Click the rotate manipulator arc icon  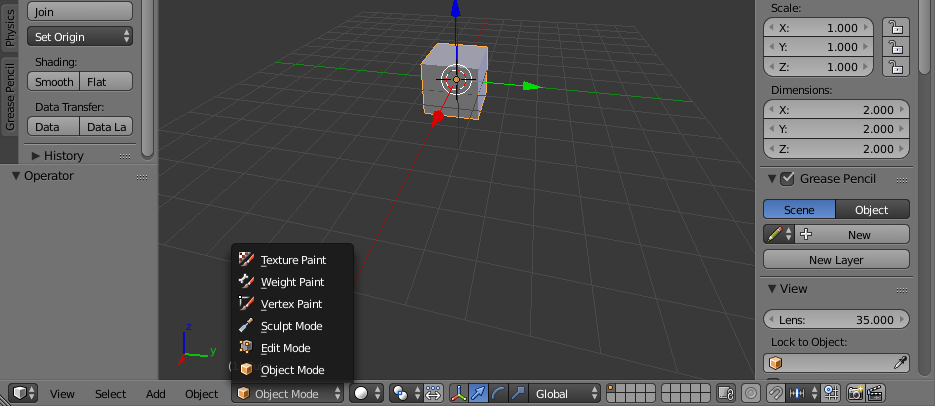[498, 394]
